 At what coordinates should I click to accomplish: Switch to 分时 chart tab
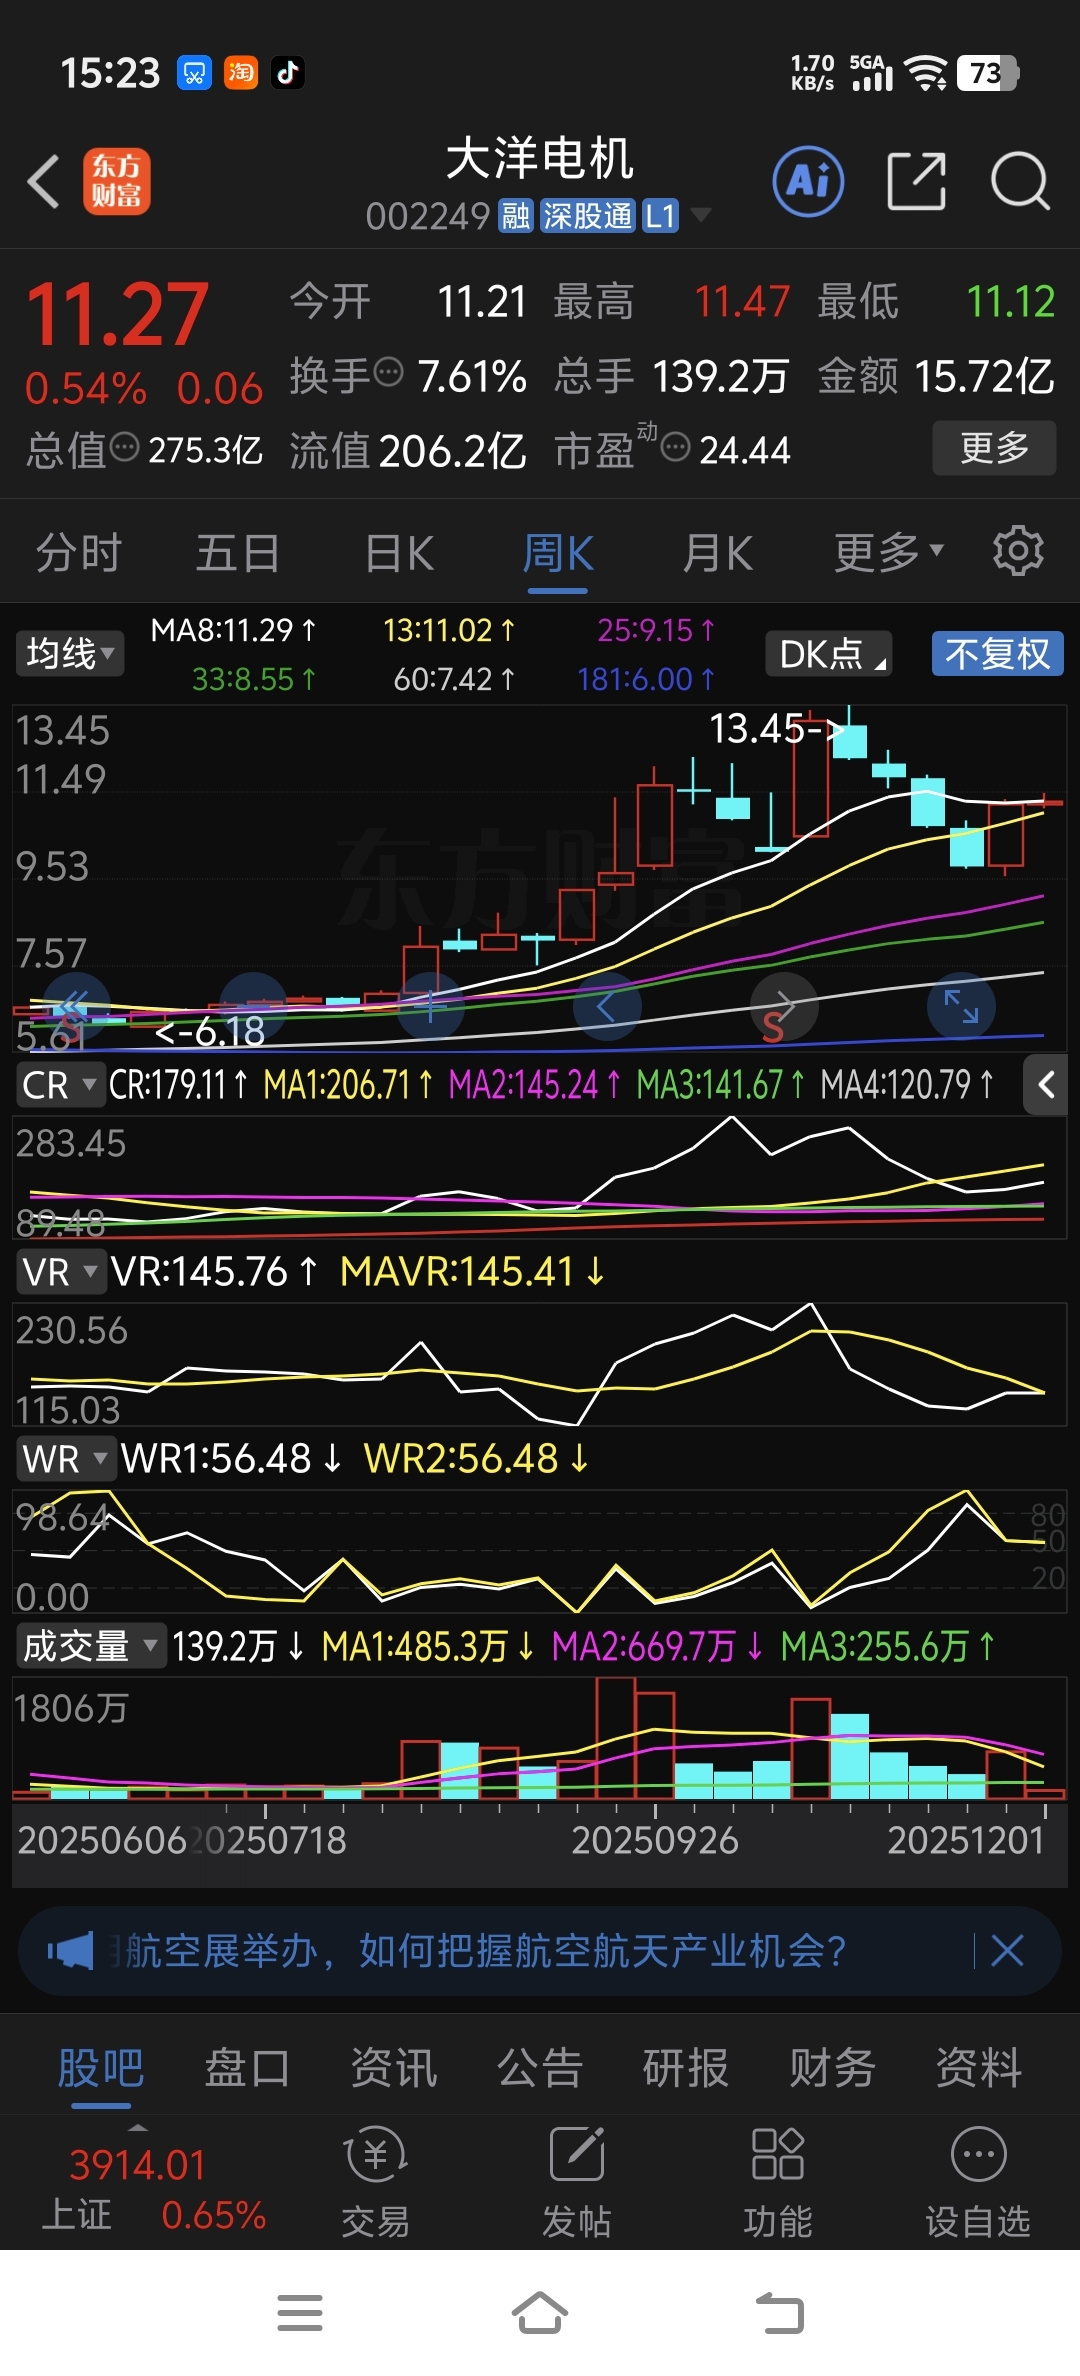(79, 553)
